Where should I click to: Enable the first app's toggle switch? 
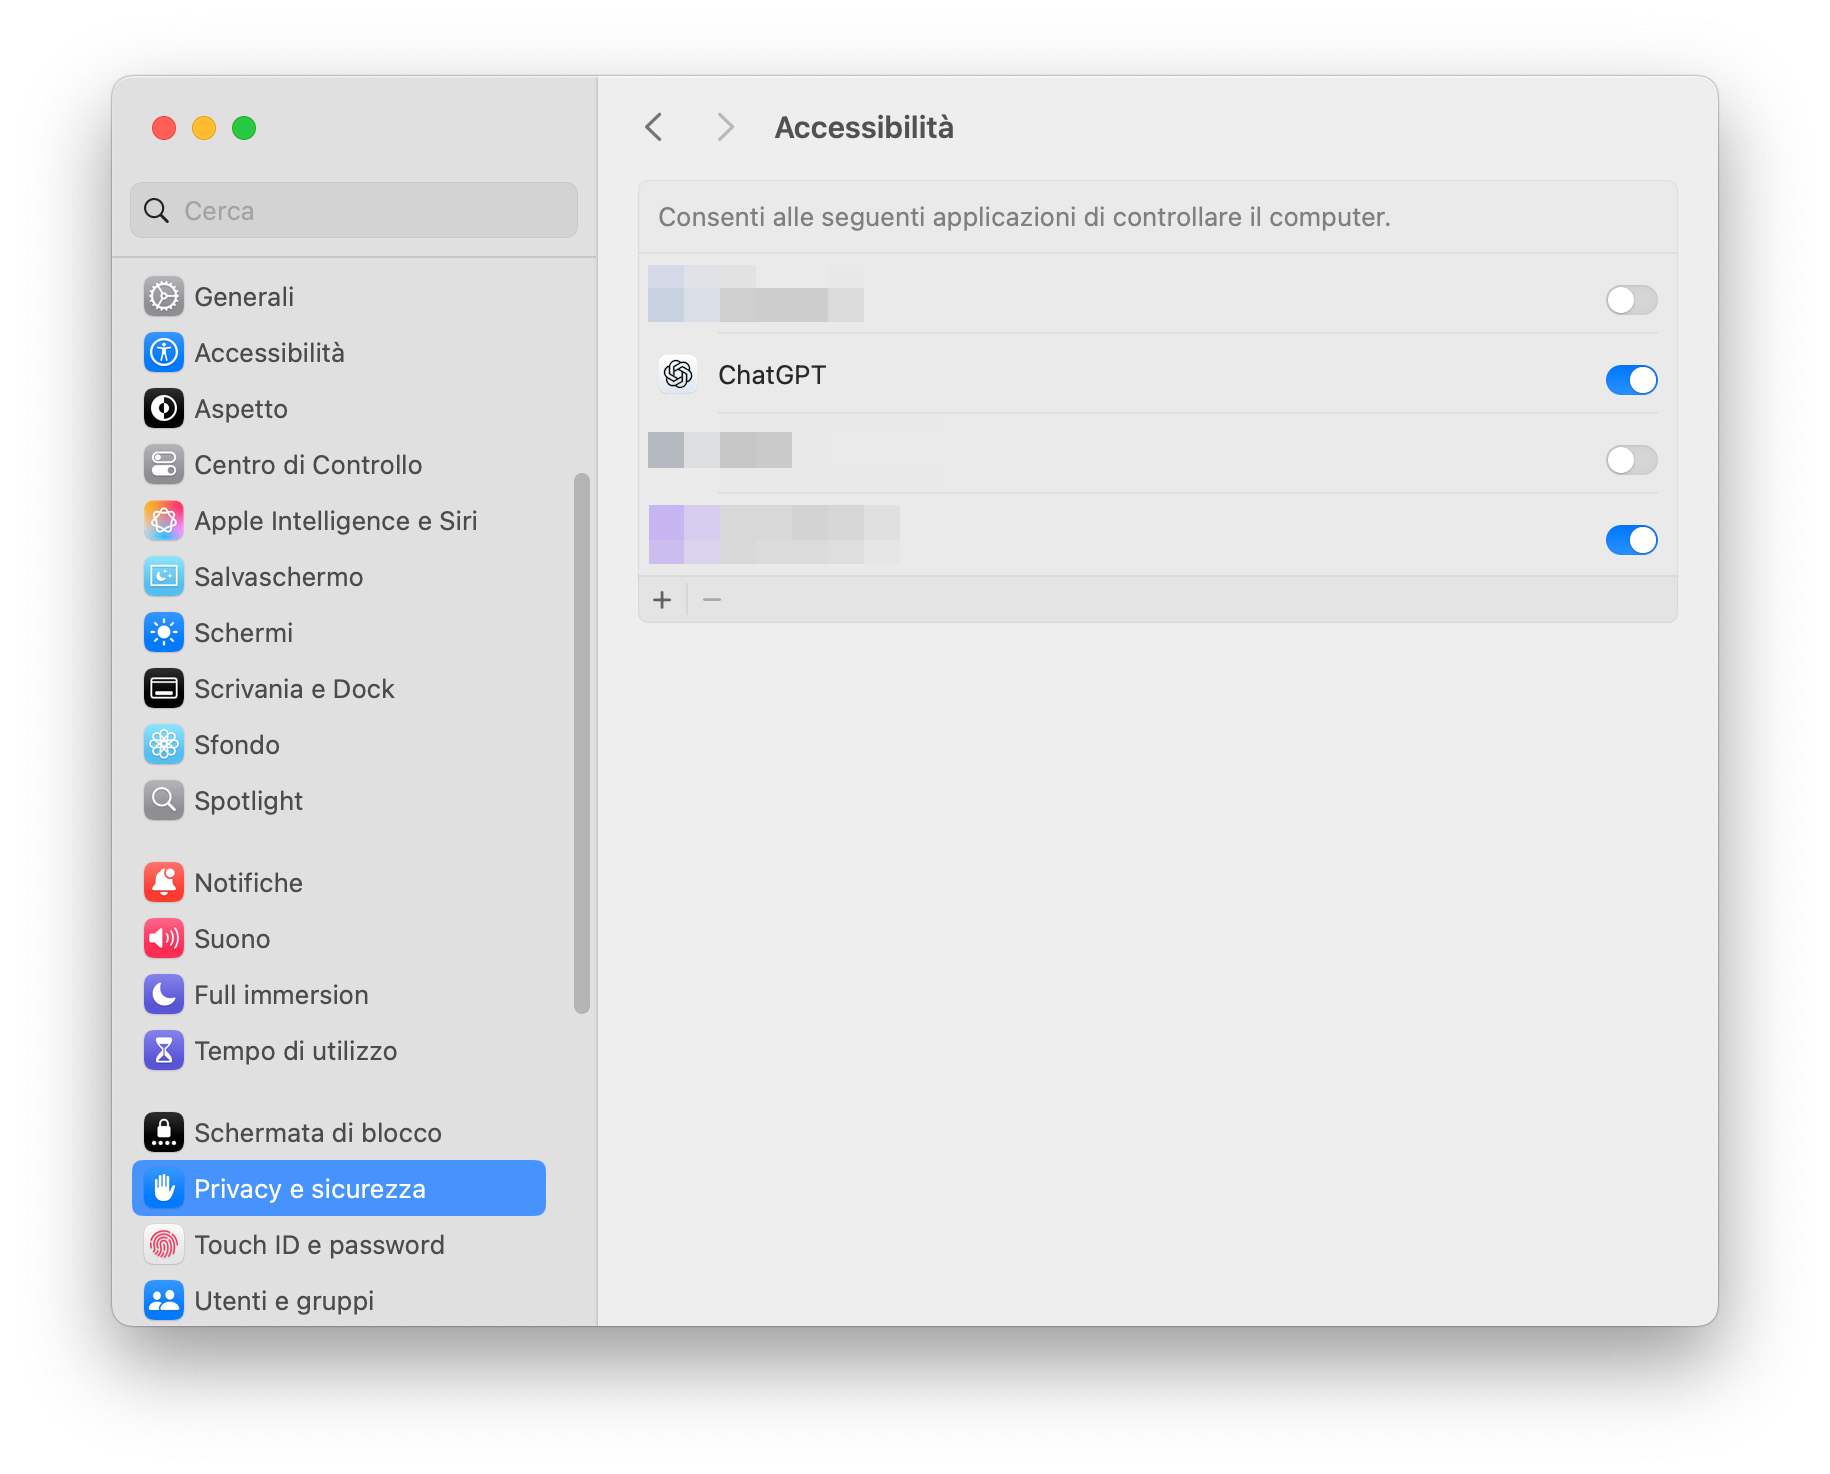click(1631, 300)
